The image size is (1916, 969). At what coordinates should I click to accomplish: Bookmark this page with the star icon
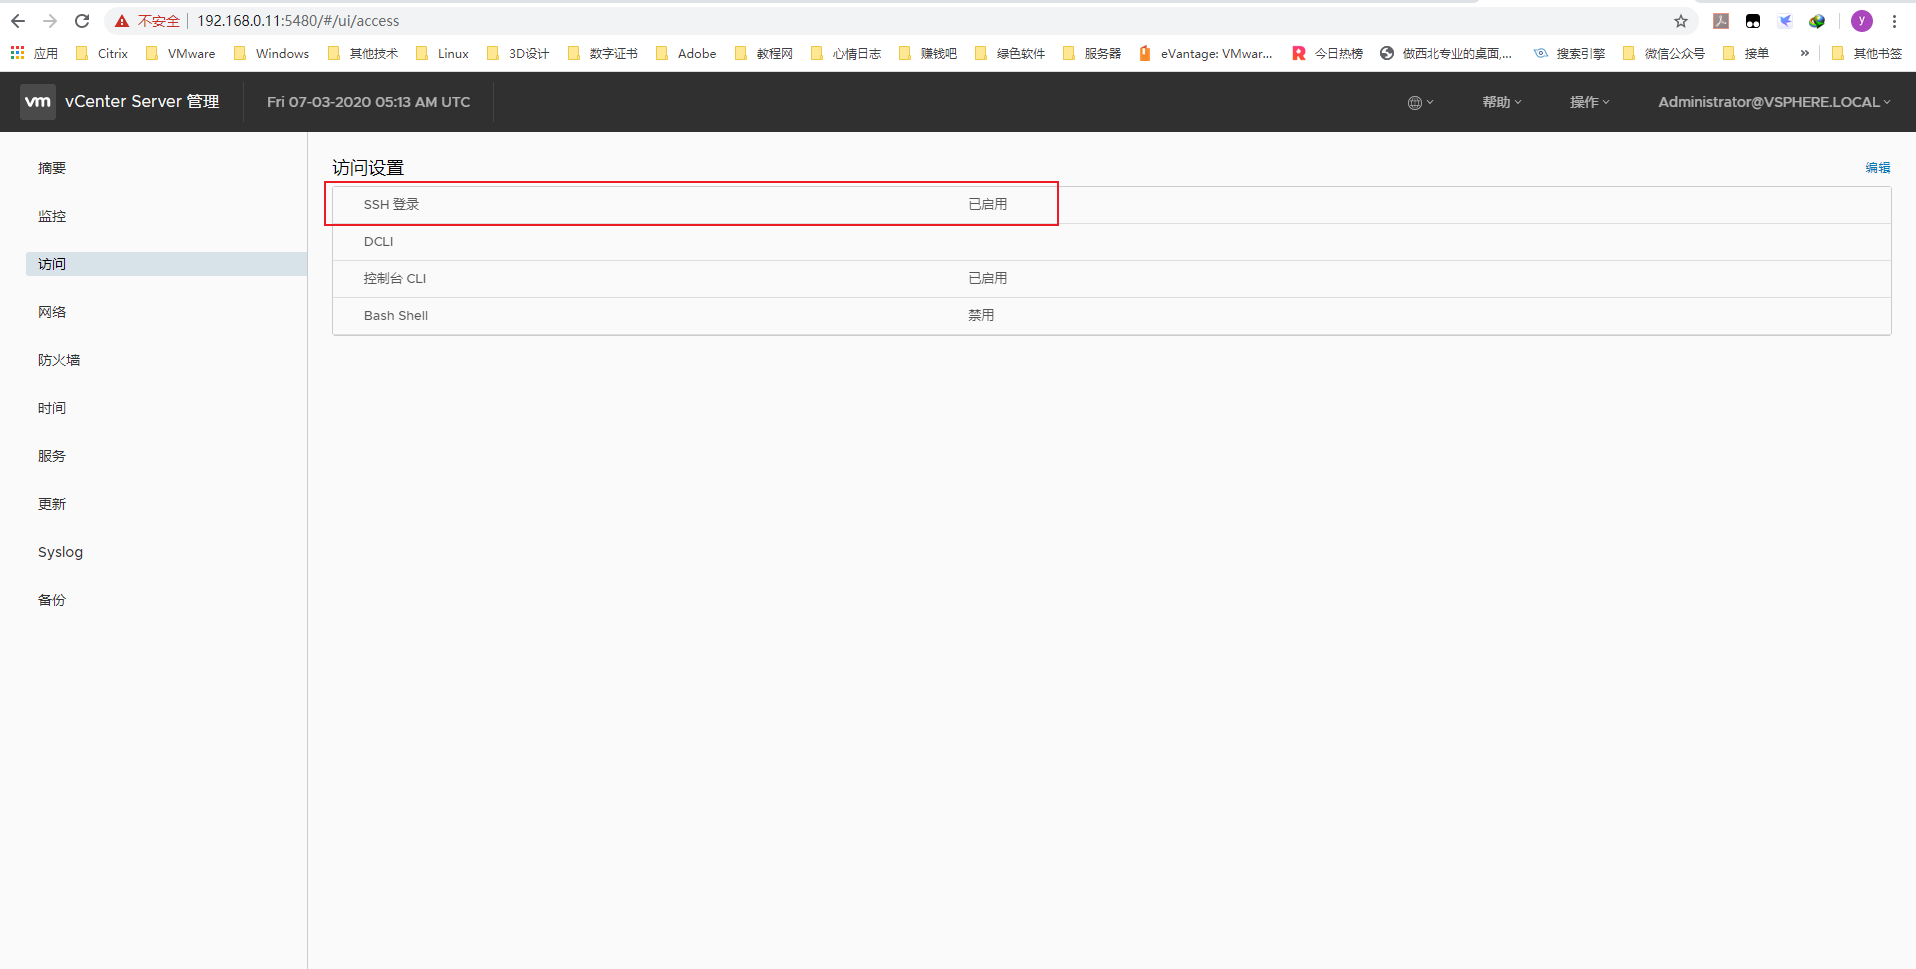pyautogui.click(x=1681, y=21)
